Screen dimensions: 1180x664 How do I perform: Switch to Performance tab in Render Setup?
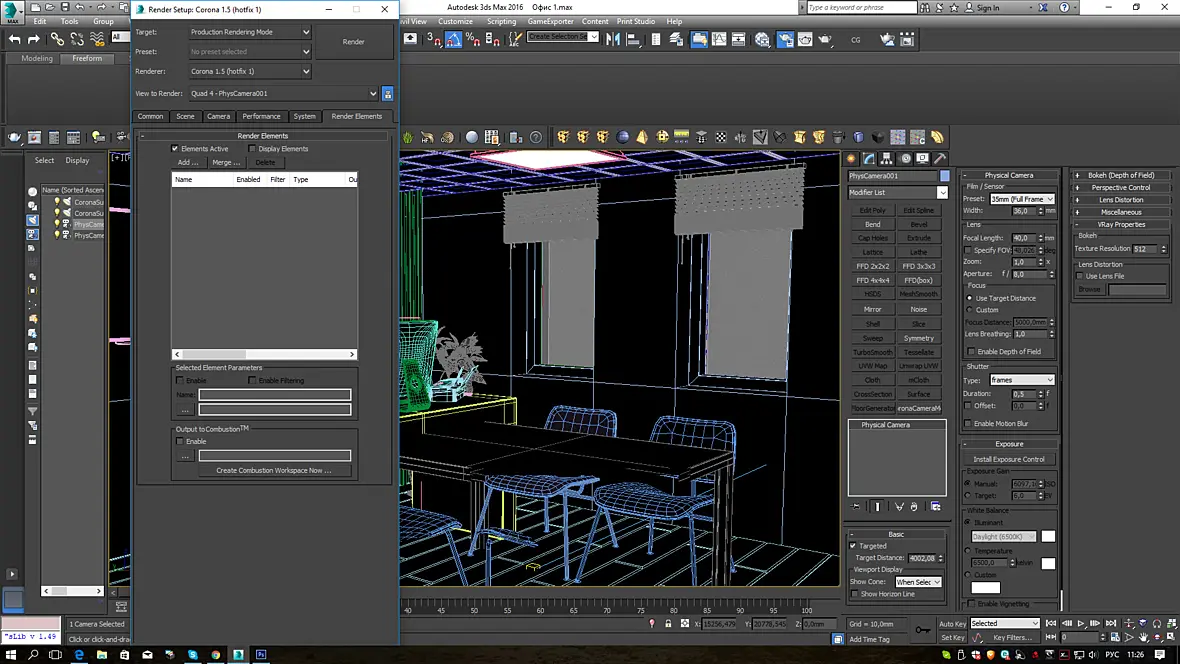(x=261, y=117)
